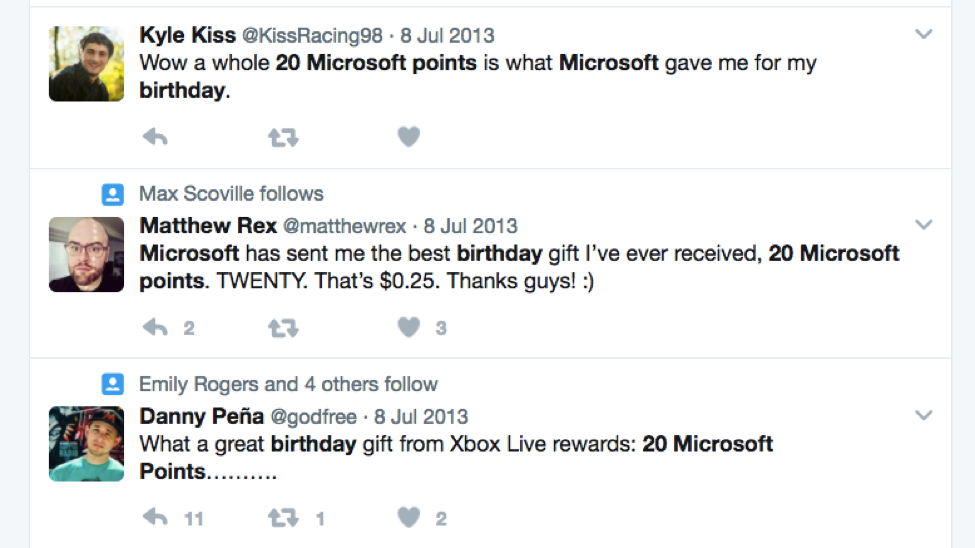Retweet Matthew Rex's birthday gift tweet
Image resolution: width=975 pixels, height=548 pixels.
click(284, 328)
